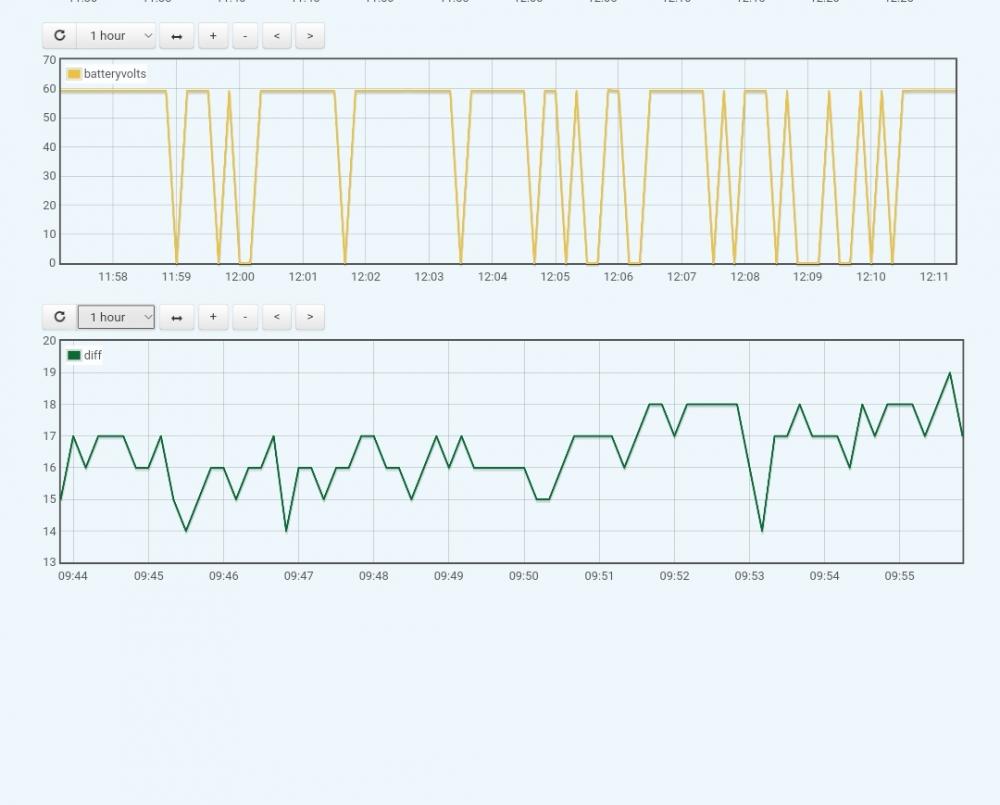The image size is (1000, 805).
Task: Zoom in on the batteryvolts chart
Action: 213,36
